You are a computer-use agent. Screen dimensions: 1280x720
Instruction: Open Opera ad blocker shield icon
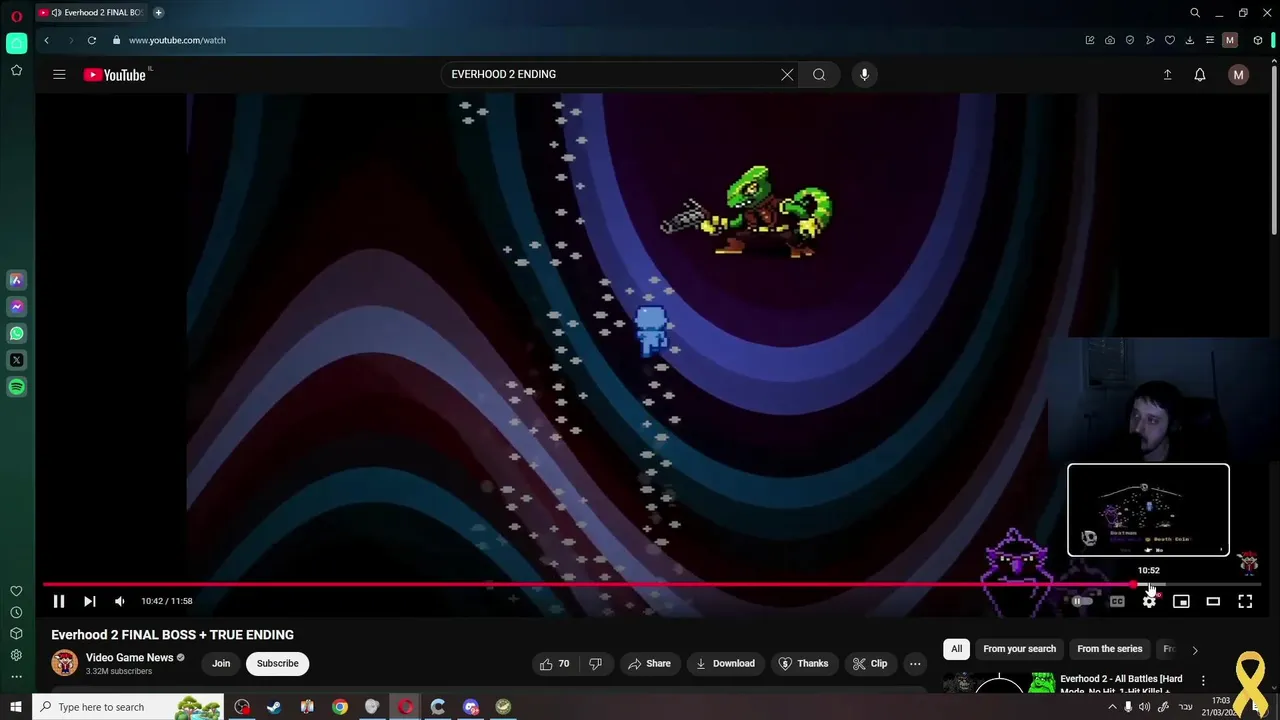click(1130, 40)
